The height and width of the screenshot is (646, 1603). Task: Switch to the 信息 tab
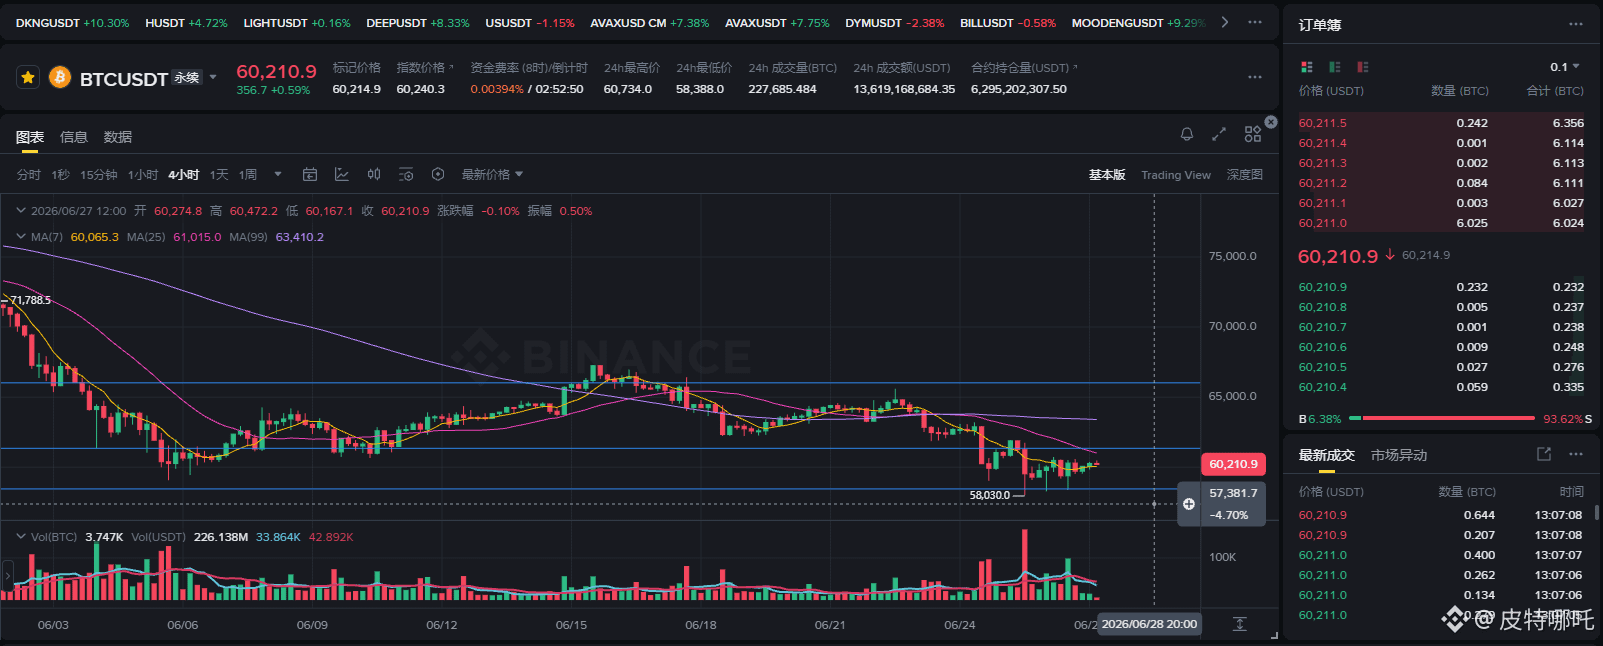click(74, 137)
